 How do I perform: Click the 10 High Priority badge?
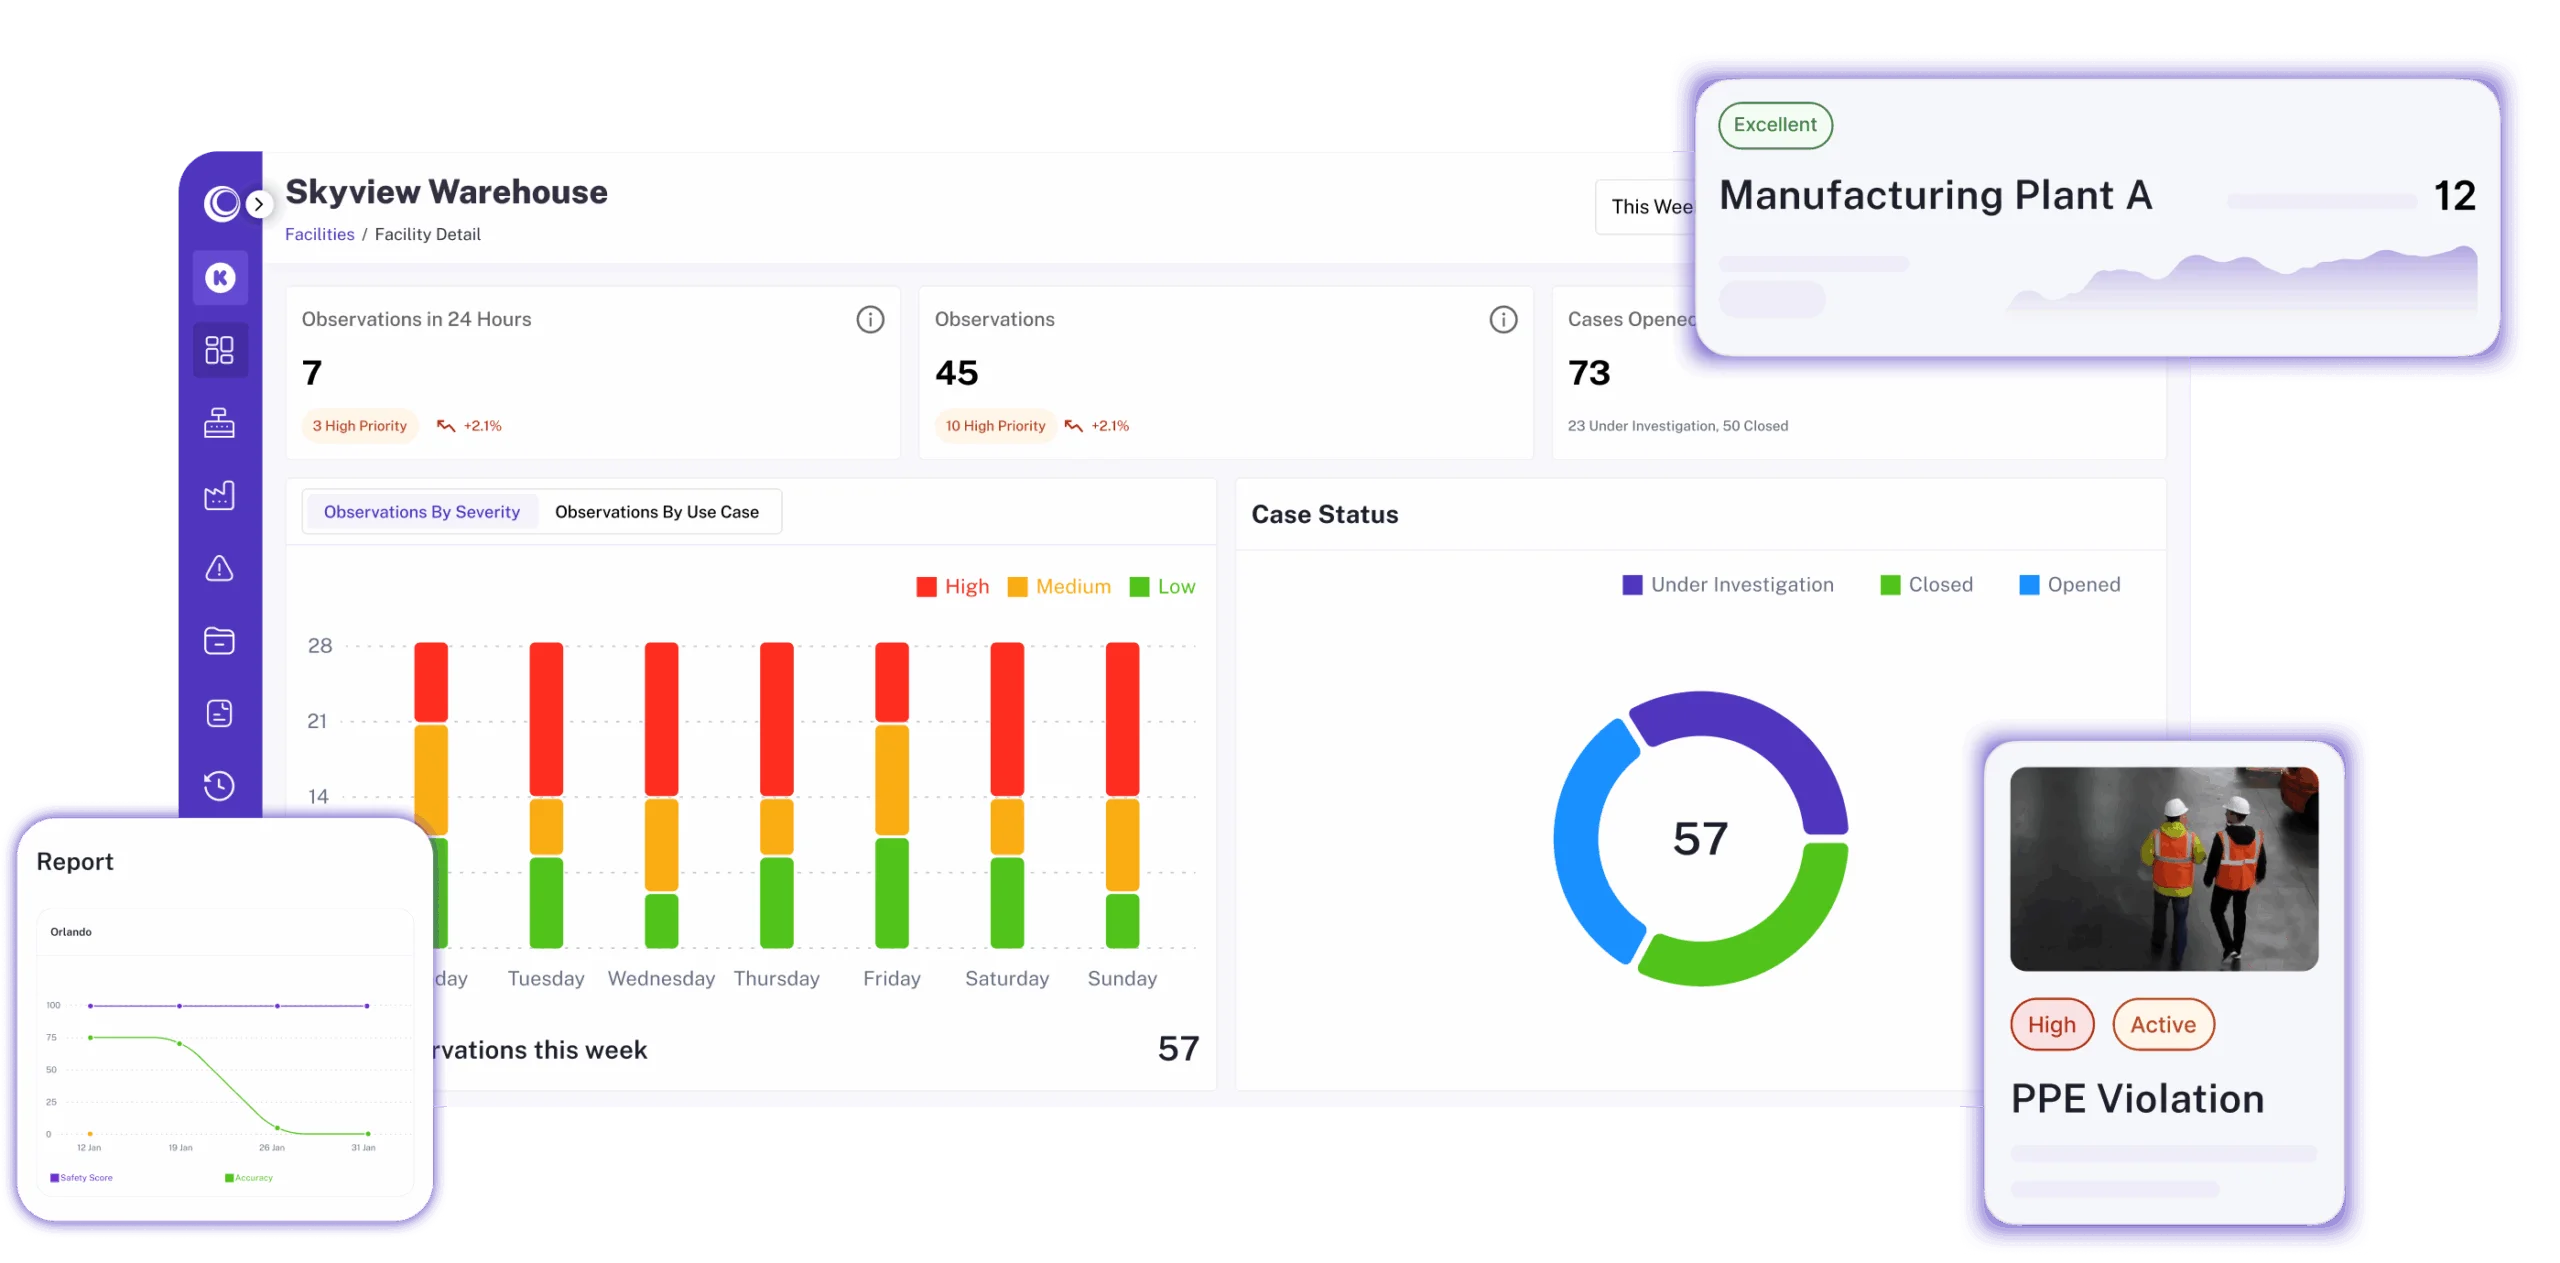pyautogui.click(x=995, y=426)
